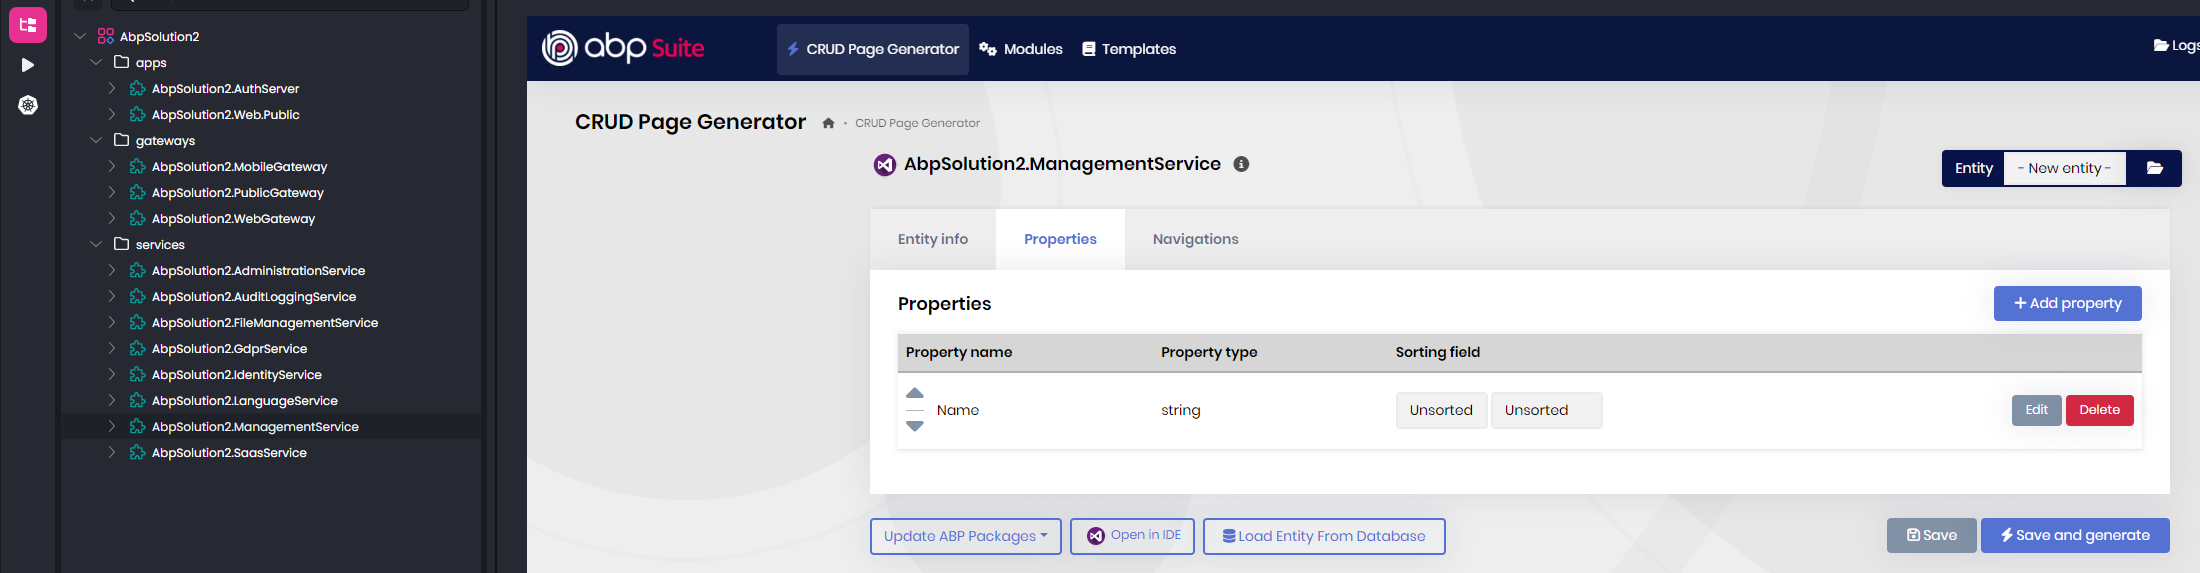Open the Entity selection dropdown
2200x573 pixels.
[x=2064, y=168]
